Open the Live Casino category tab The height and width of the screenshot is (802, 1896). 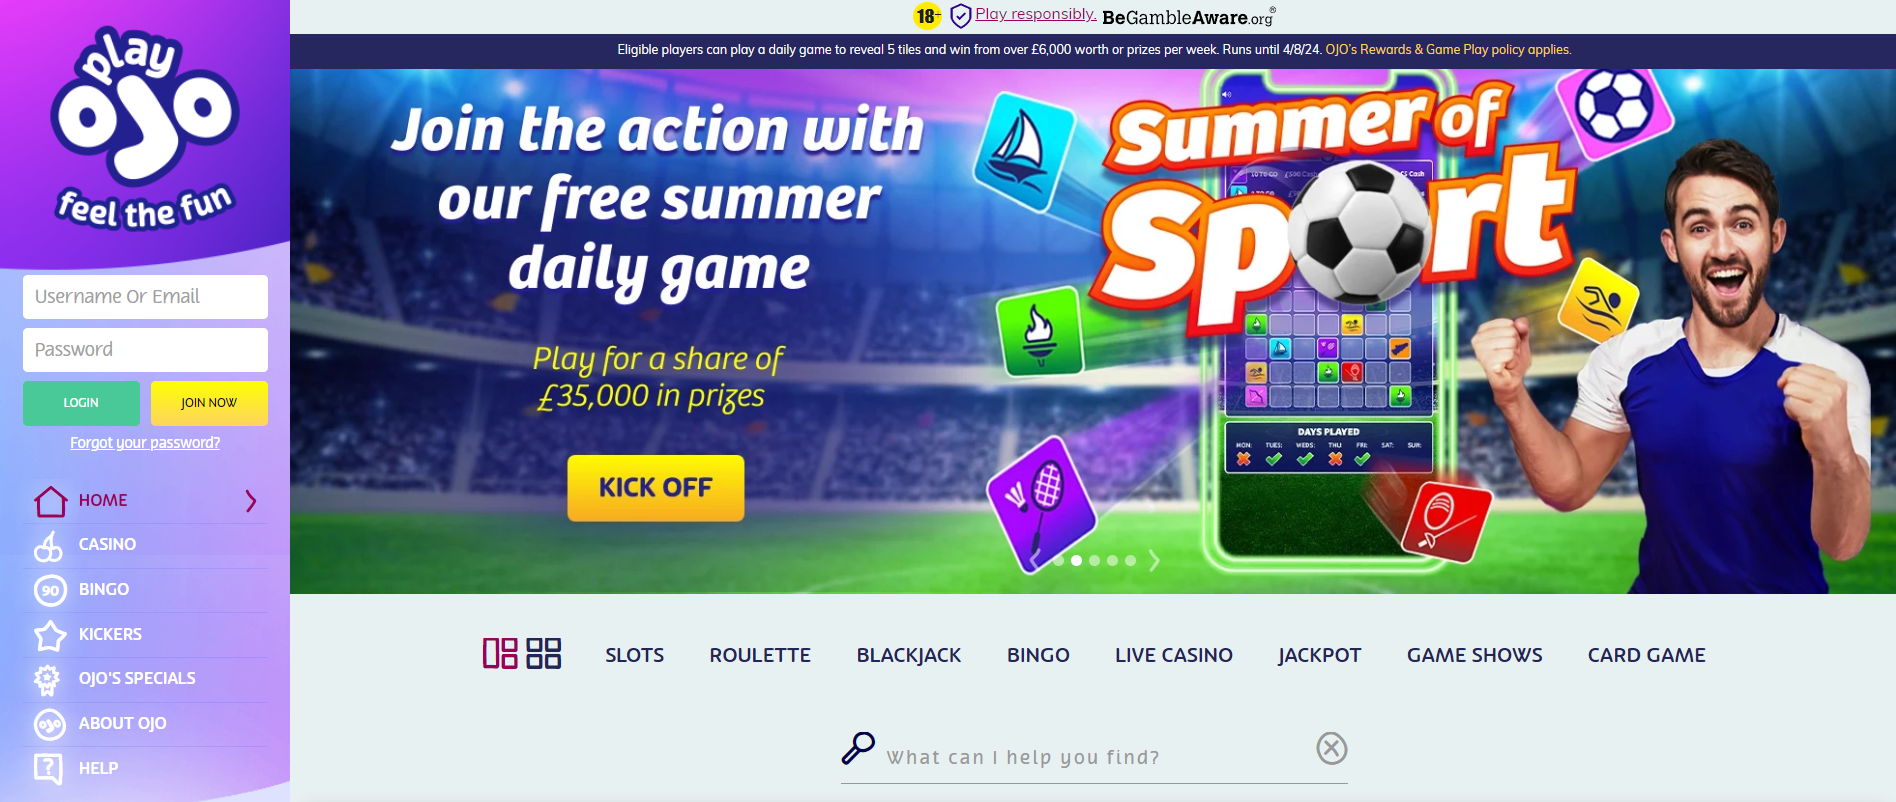click(x=1174, y=655)
